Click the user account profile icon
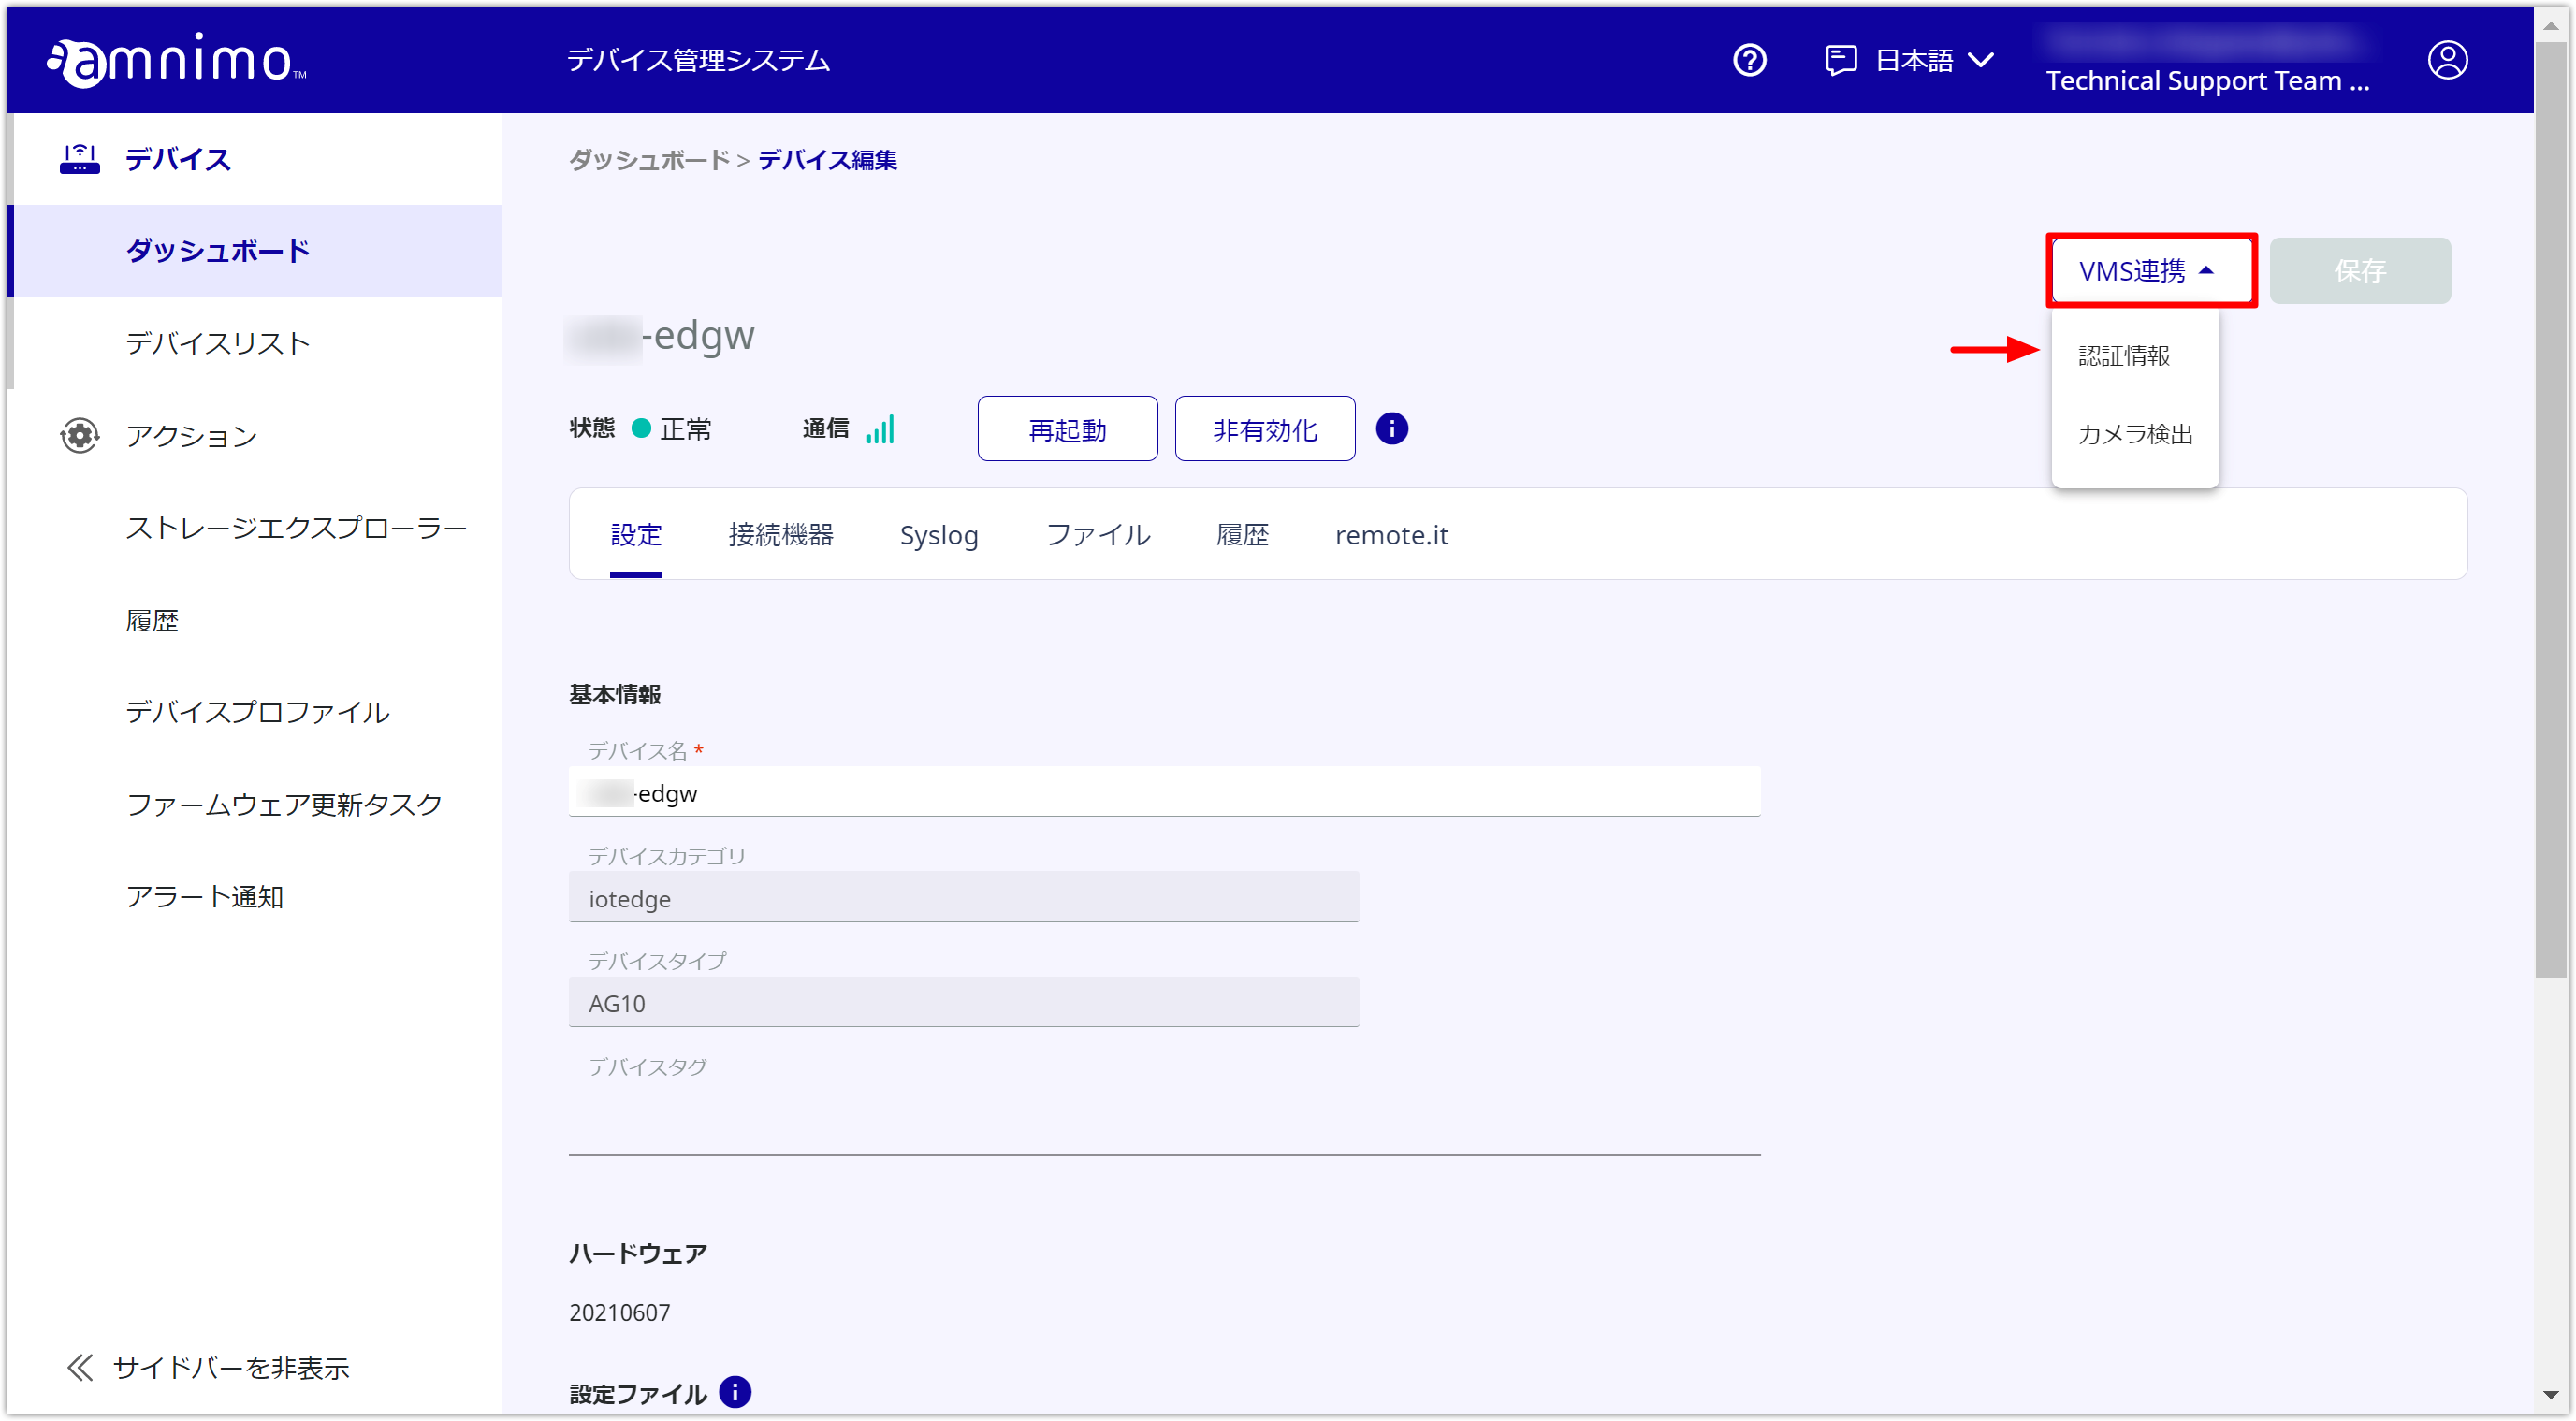 [x=2447, y=60]
